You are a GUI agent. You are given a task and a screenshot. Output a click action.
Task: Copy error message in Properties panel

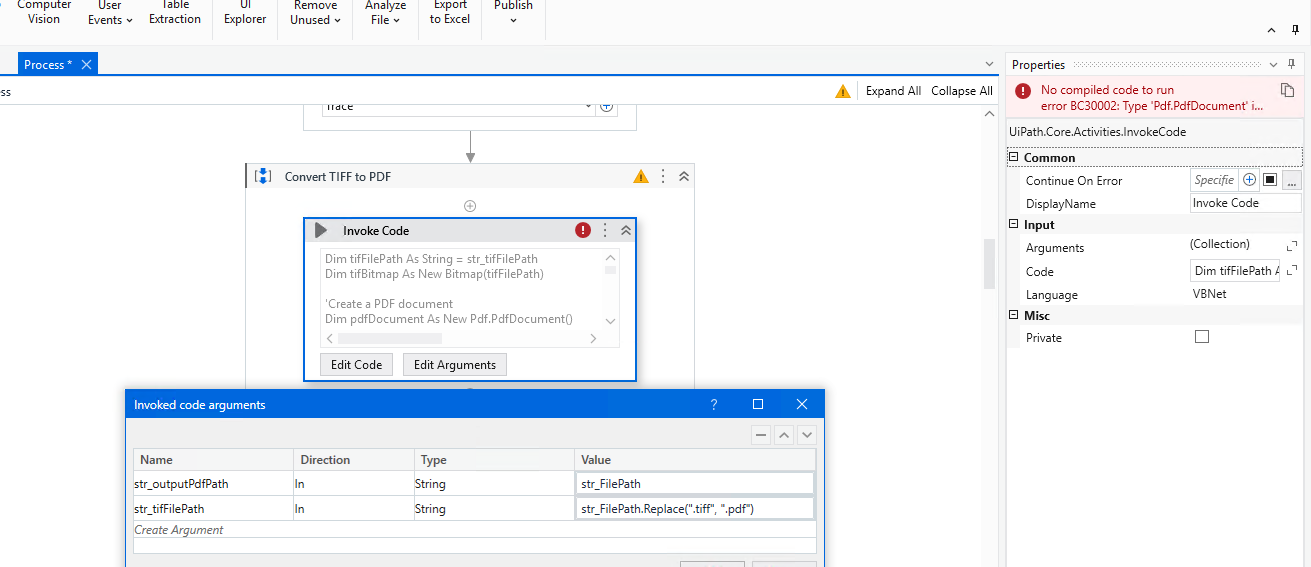1287,90
